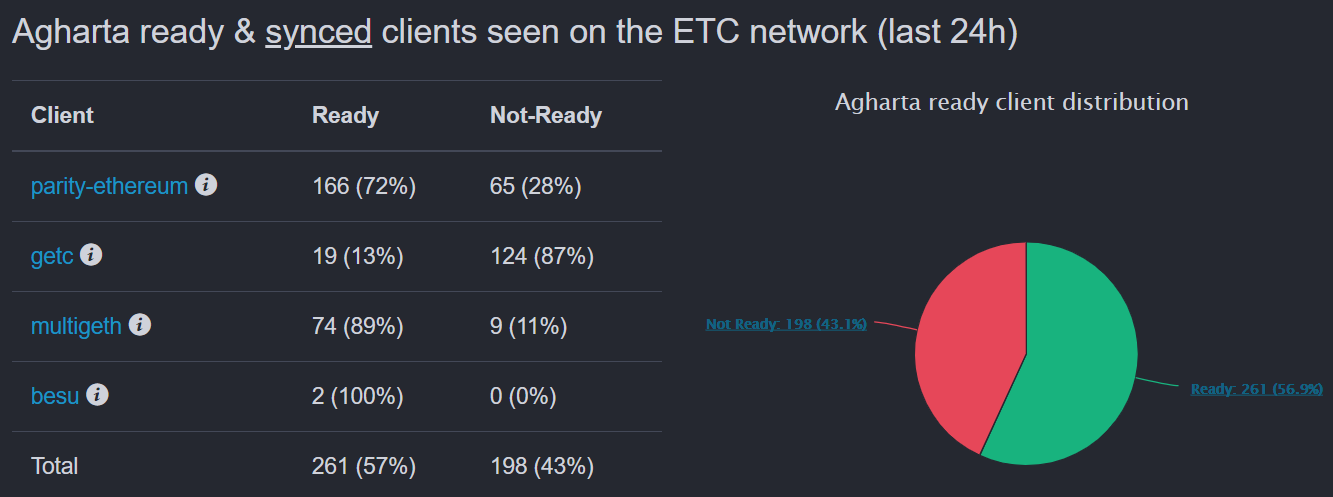Click the 'Ready' column header
Image resolution: width=1333 pixels, height=497 pixels.
[x=345, y=115]
